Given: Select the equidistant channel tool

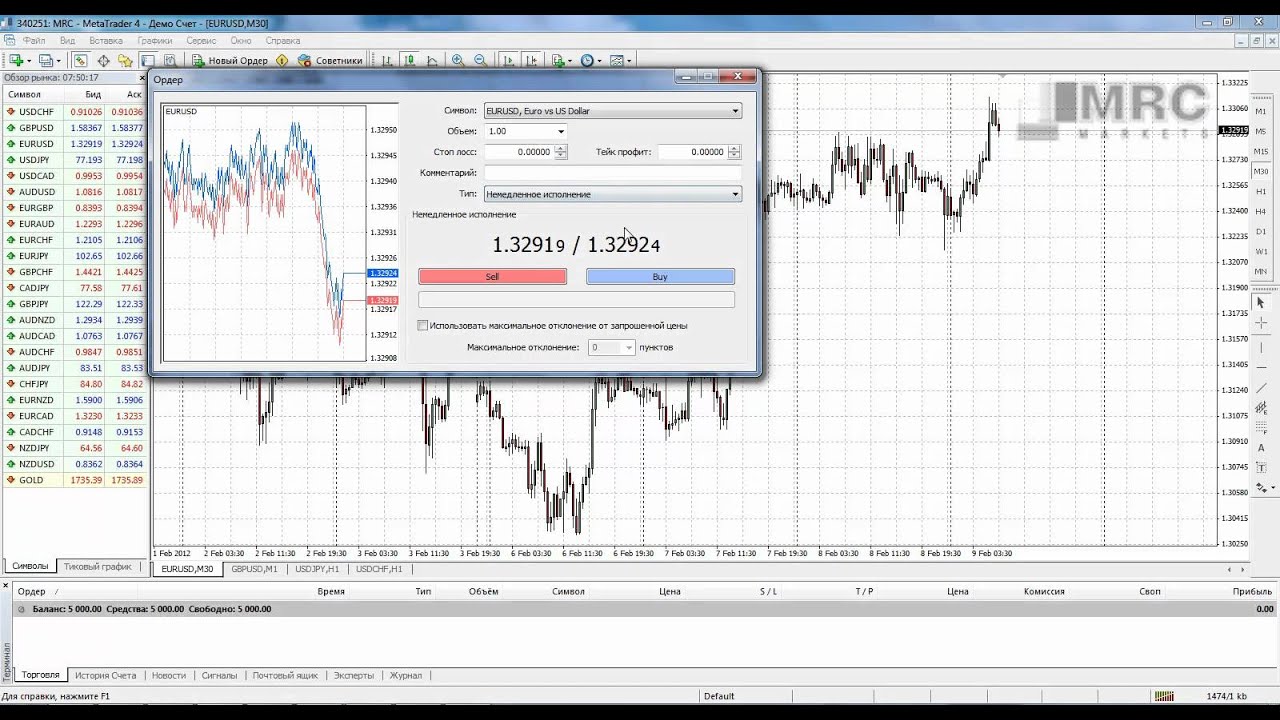Looking at the screenshot, I should [1261, 407].
